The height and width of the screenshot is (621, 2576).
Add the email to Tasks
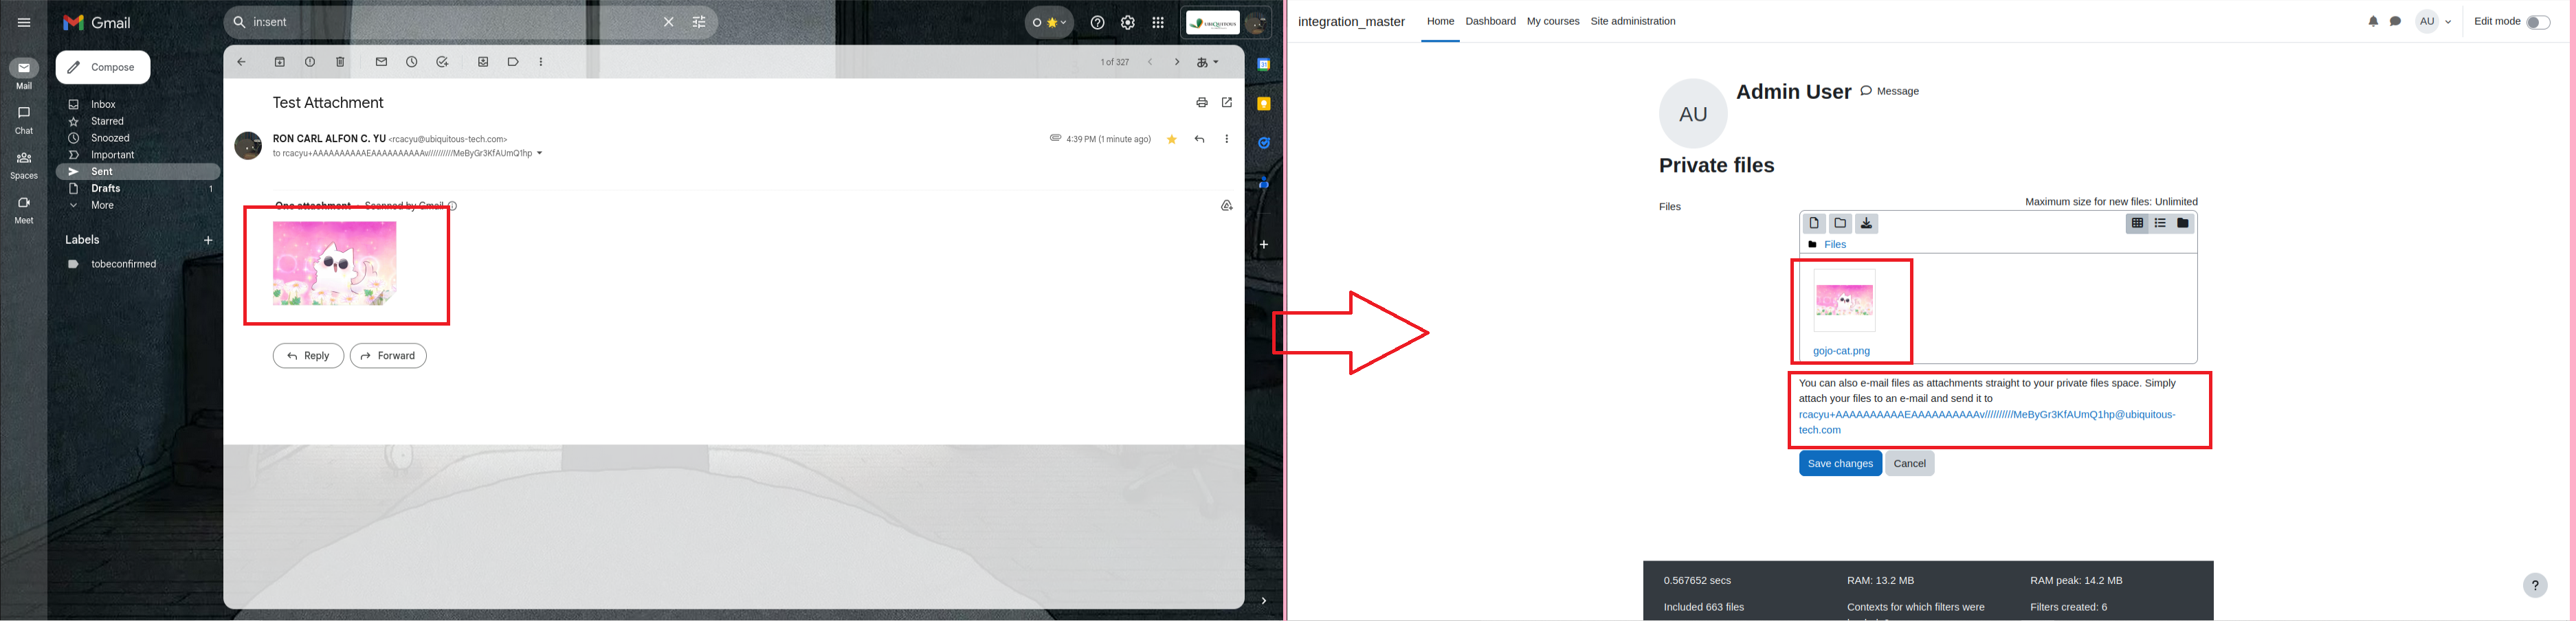(x=442, y=62)
